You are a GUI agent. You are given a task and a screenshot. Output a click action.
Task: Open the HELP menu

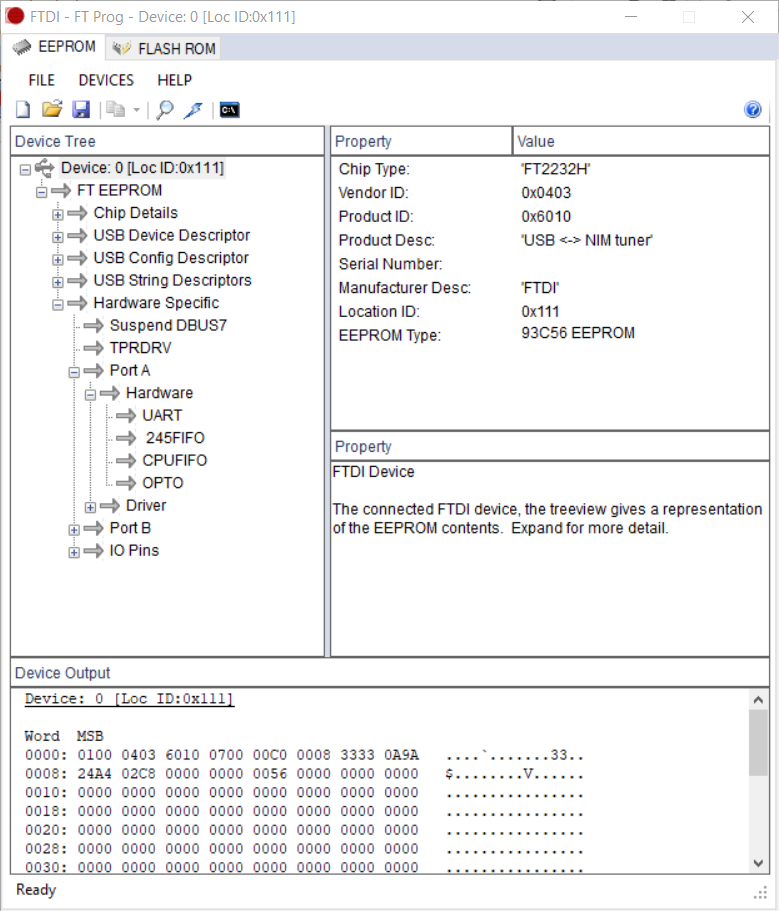coord(174,80)
